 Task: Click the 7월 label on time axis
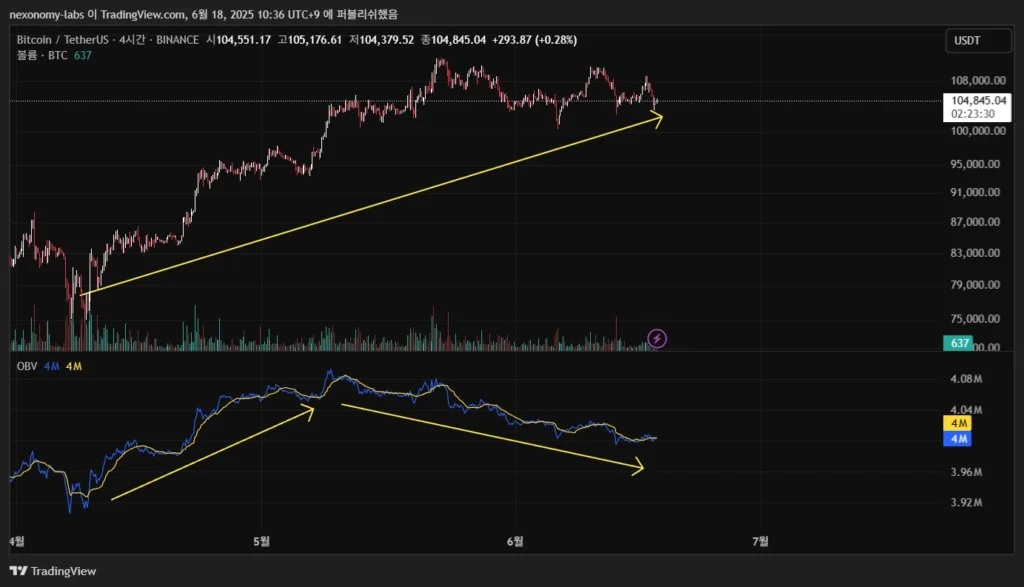click(760, 541)
